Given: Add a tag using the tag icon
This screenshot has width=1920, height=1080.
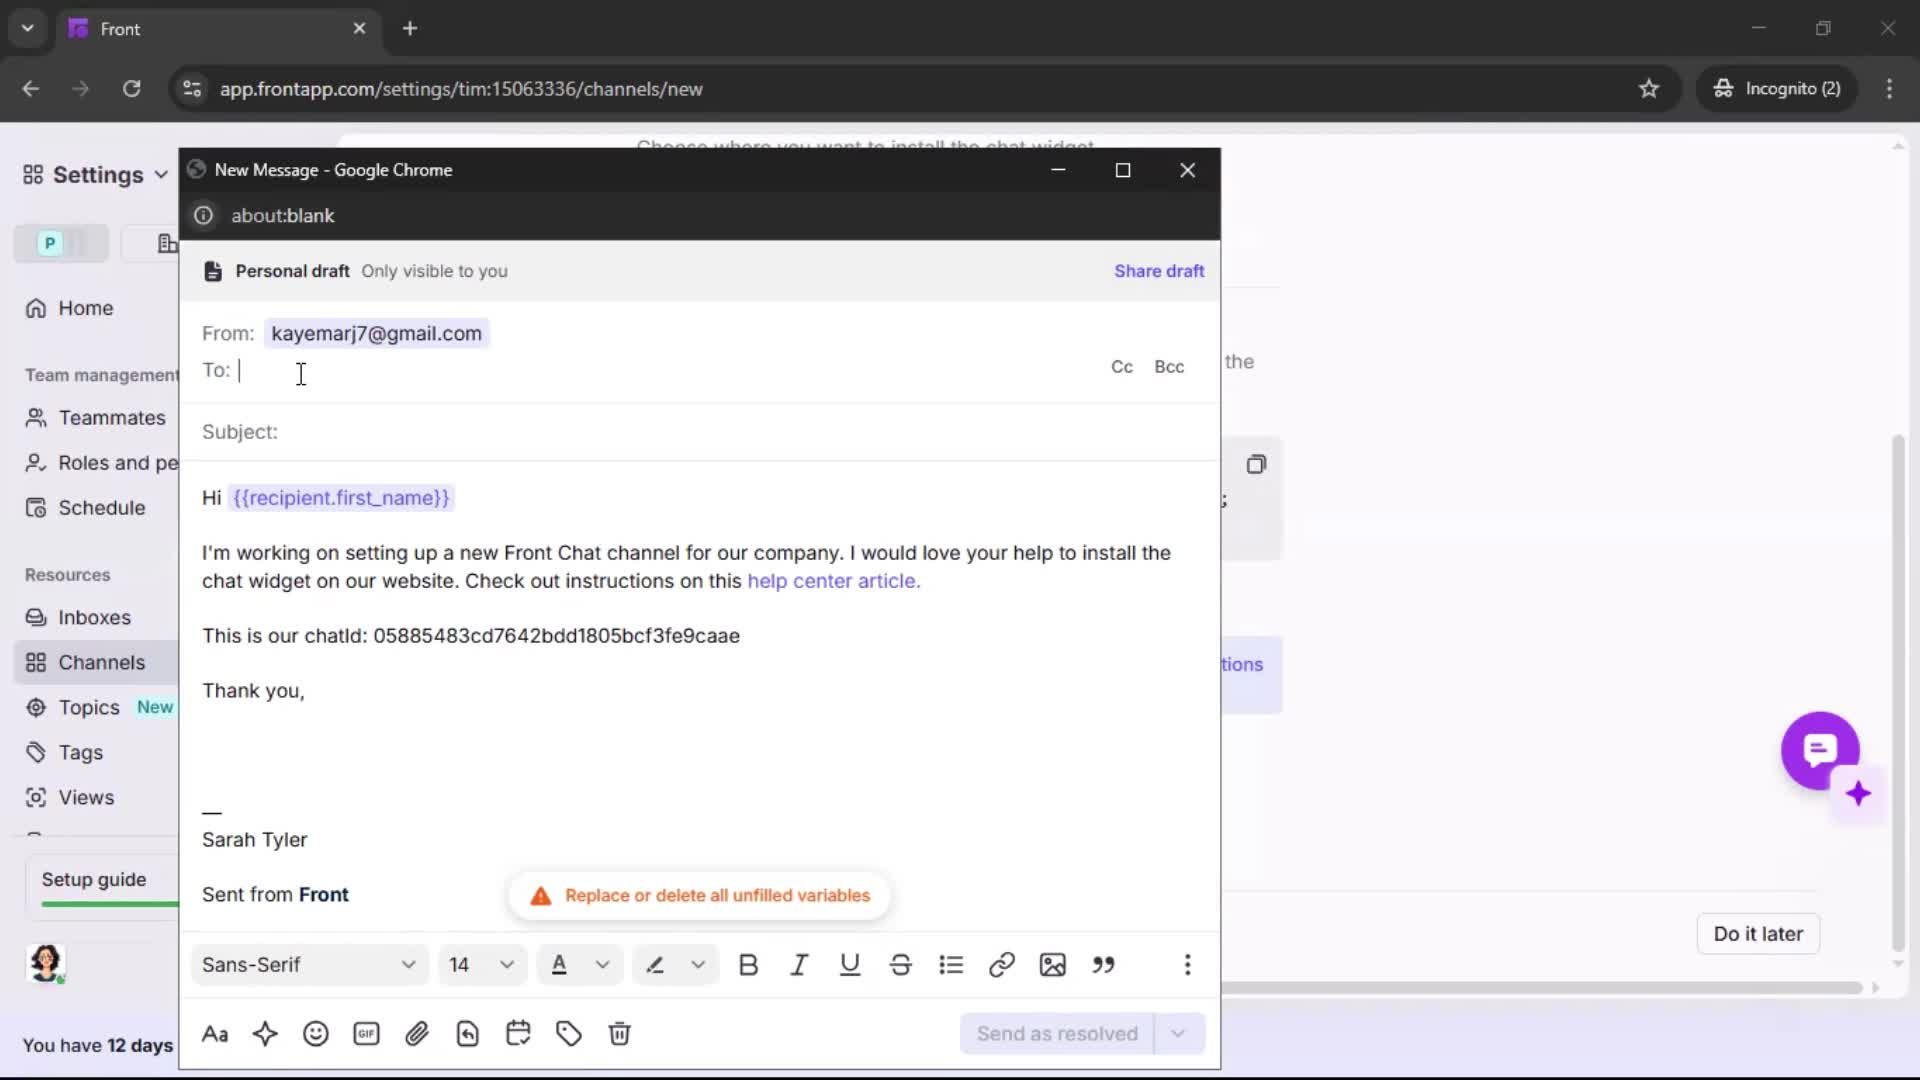Looking at the screenshot, I should [569, 1033].
